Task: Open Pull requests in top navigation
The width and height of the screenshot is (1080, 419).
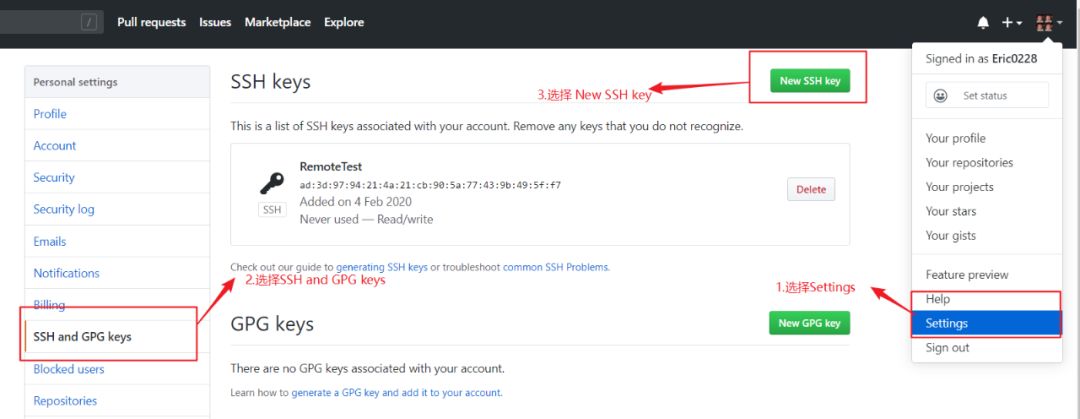Action: pos(152,22)
